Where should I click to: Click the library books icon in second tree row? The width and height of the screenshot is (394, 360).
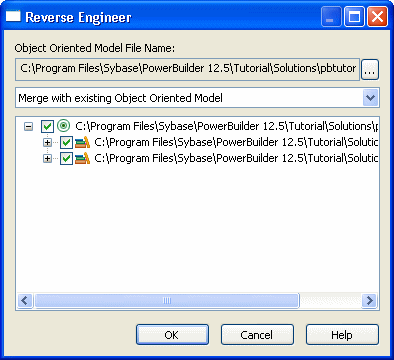pyautogui.click(x=82, y=142)
